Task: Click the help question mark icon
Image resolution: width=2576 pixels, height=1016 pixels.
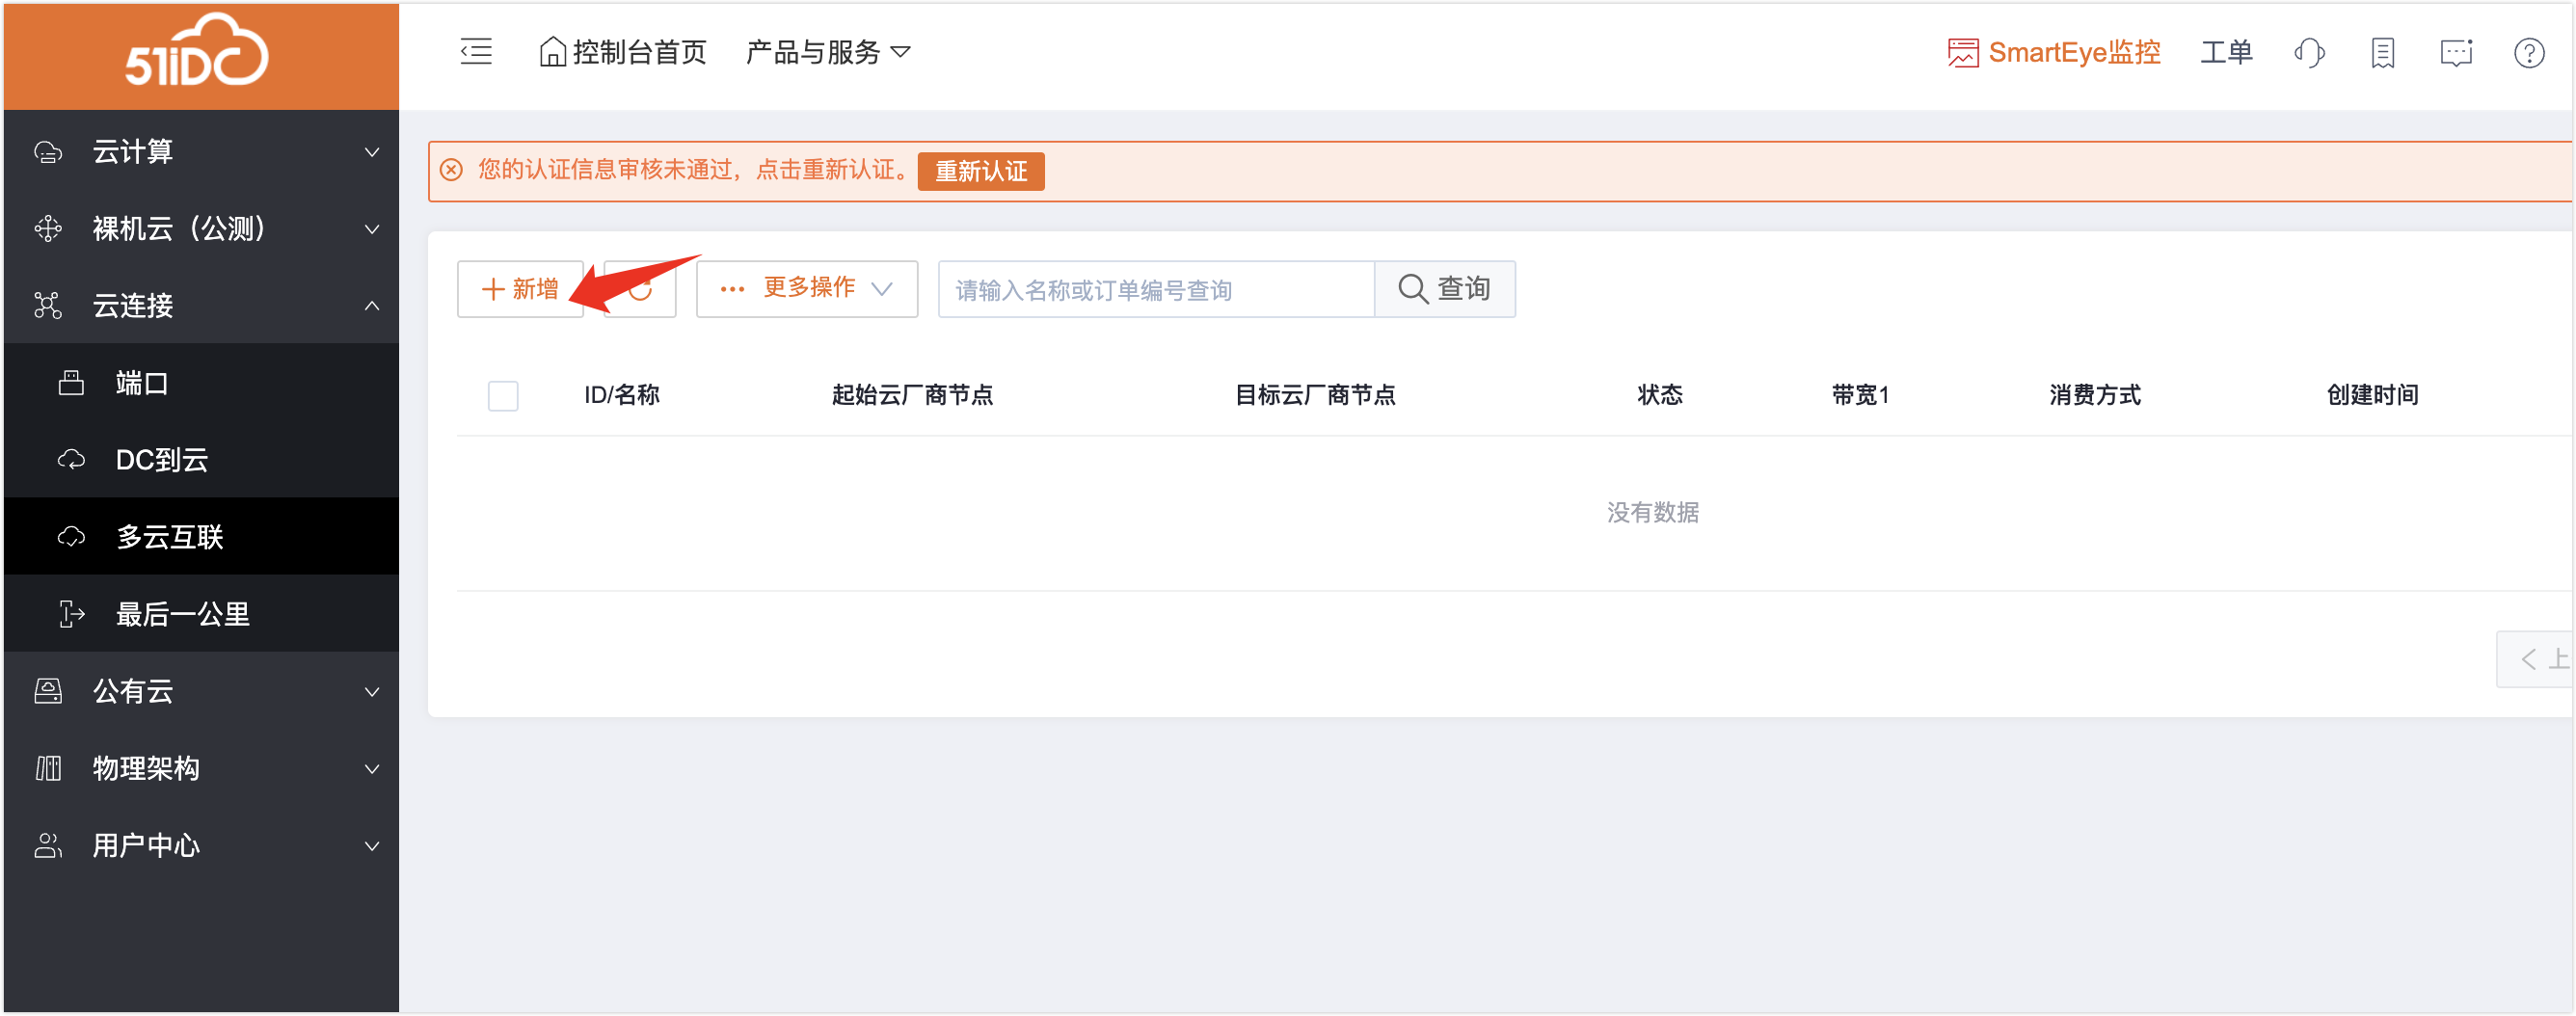Action: click(2529, 52)
